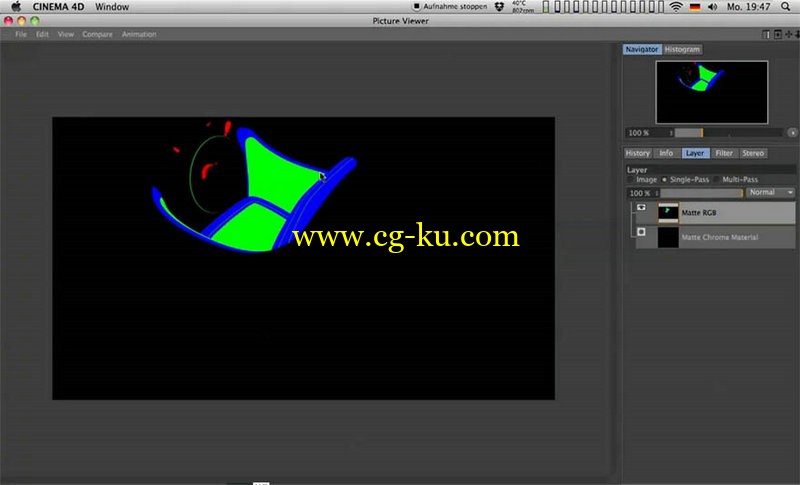This screenshot has width=800, height=485.
Task: Open the File menu in Picture Viewer
Action: 21,34
